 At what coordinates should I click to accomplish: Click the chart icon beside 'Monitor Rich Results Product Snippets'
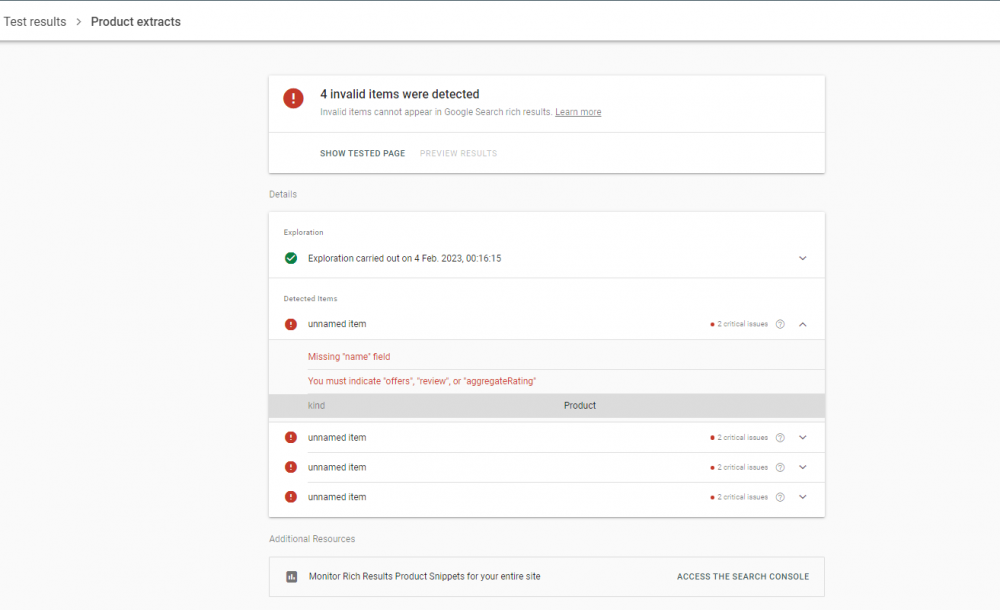291,577
